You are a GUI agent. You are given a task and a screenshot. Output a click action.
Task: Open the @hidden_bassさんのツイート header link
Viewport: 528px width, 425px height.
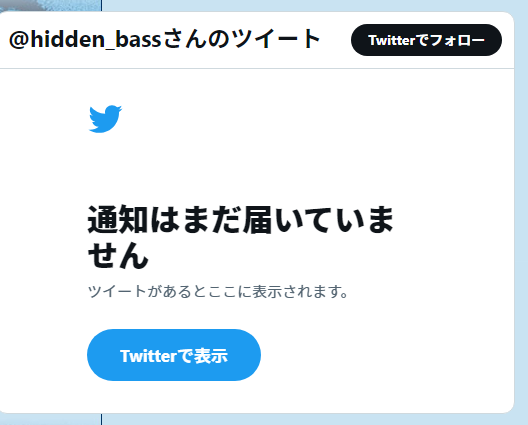coord(164,39)
